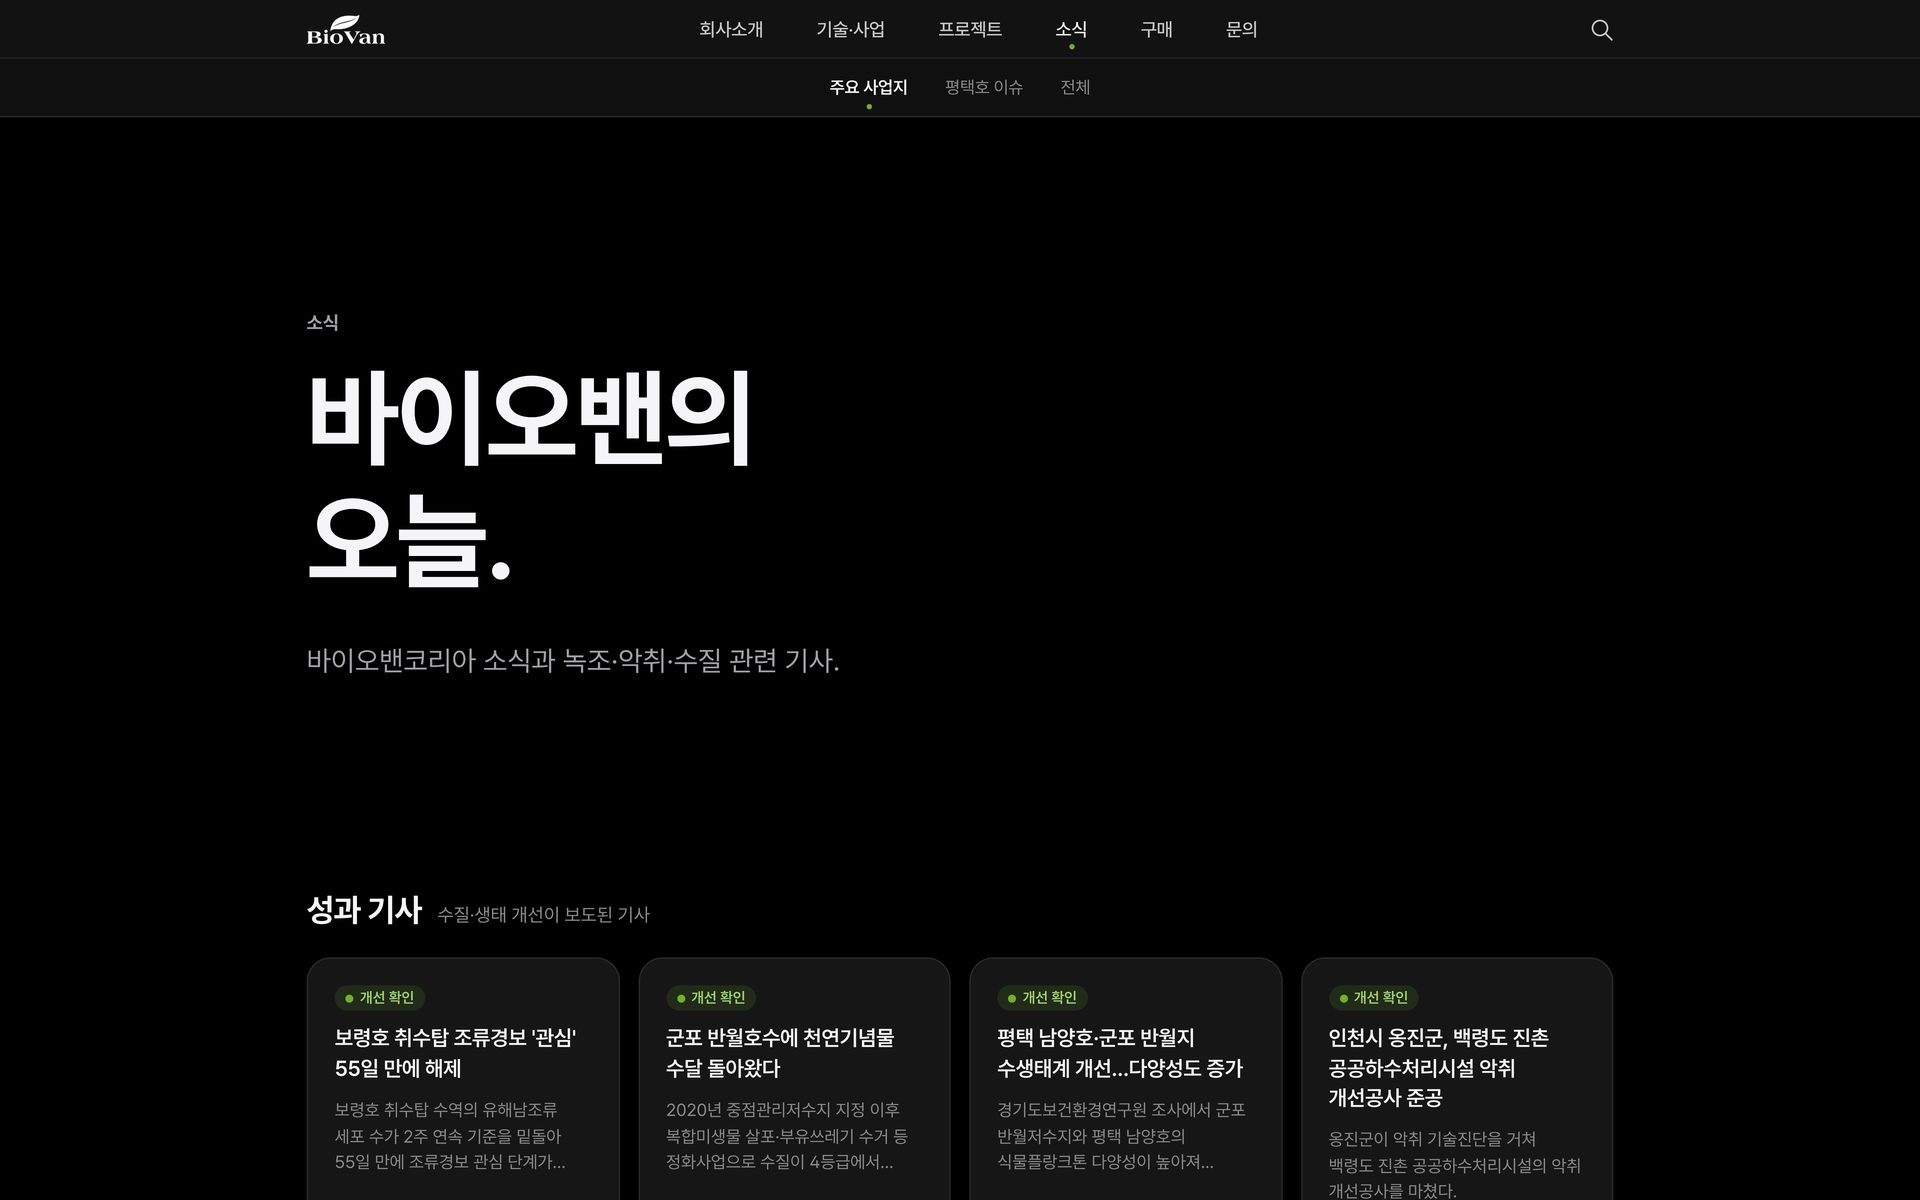Click 개선 확인 badge on 보령호 card

tap(380, 998)
